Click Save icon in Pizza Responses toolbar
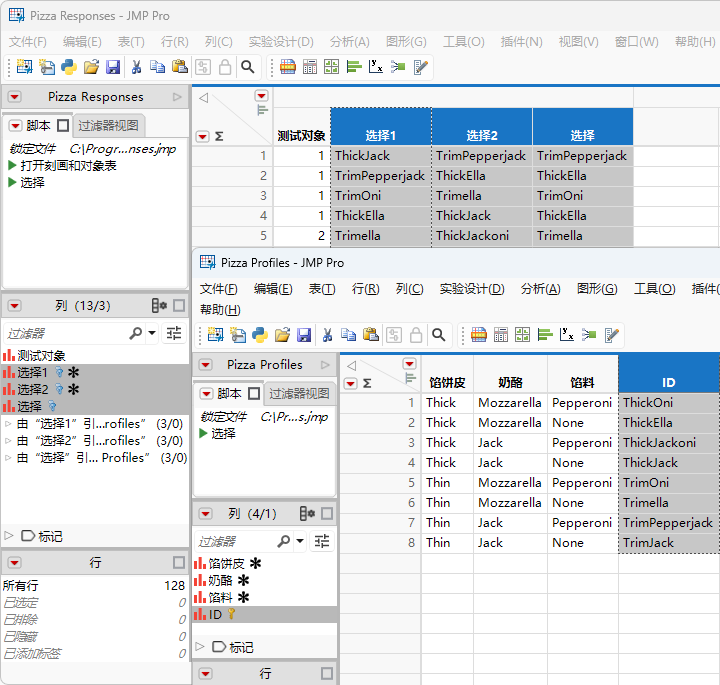This screenshot has height=685, width=720. 113,67
